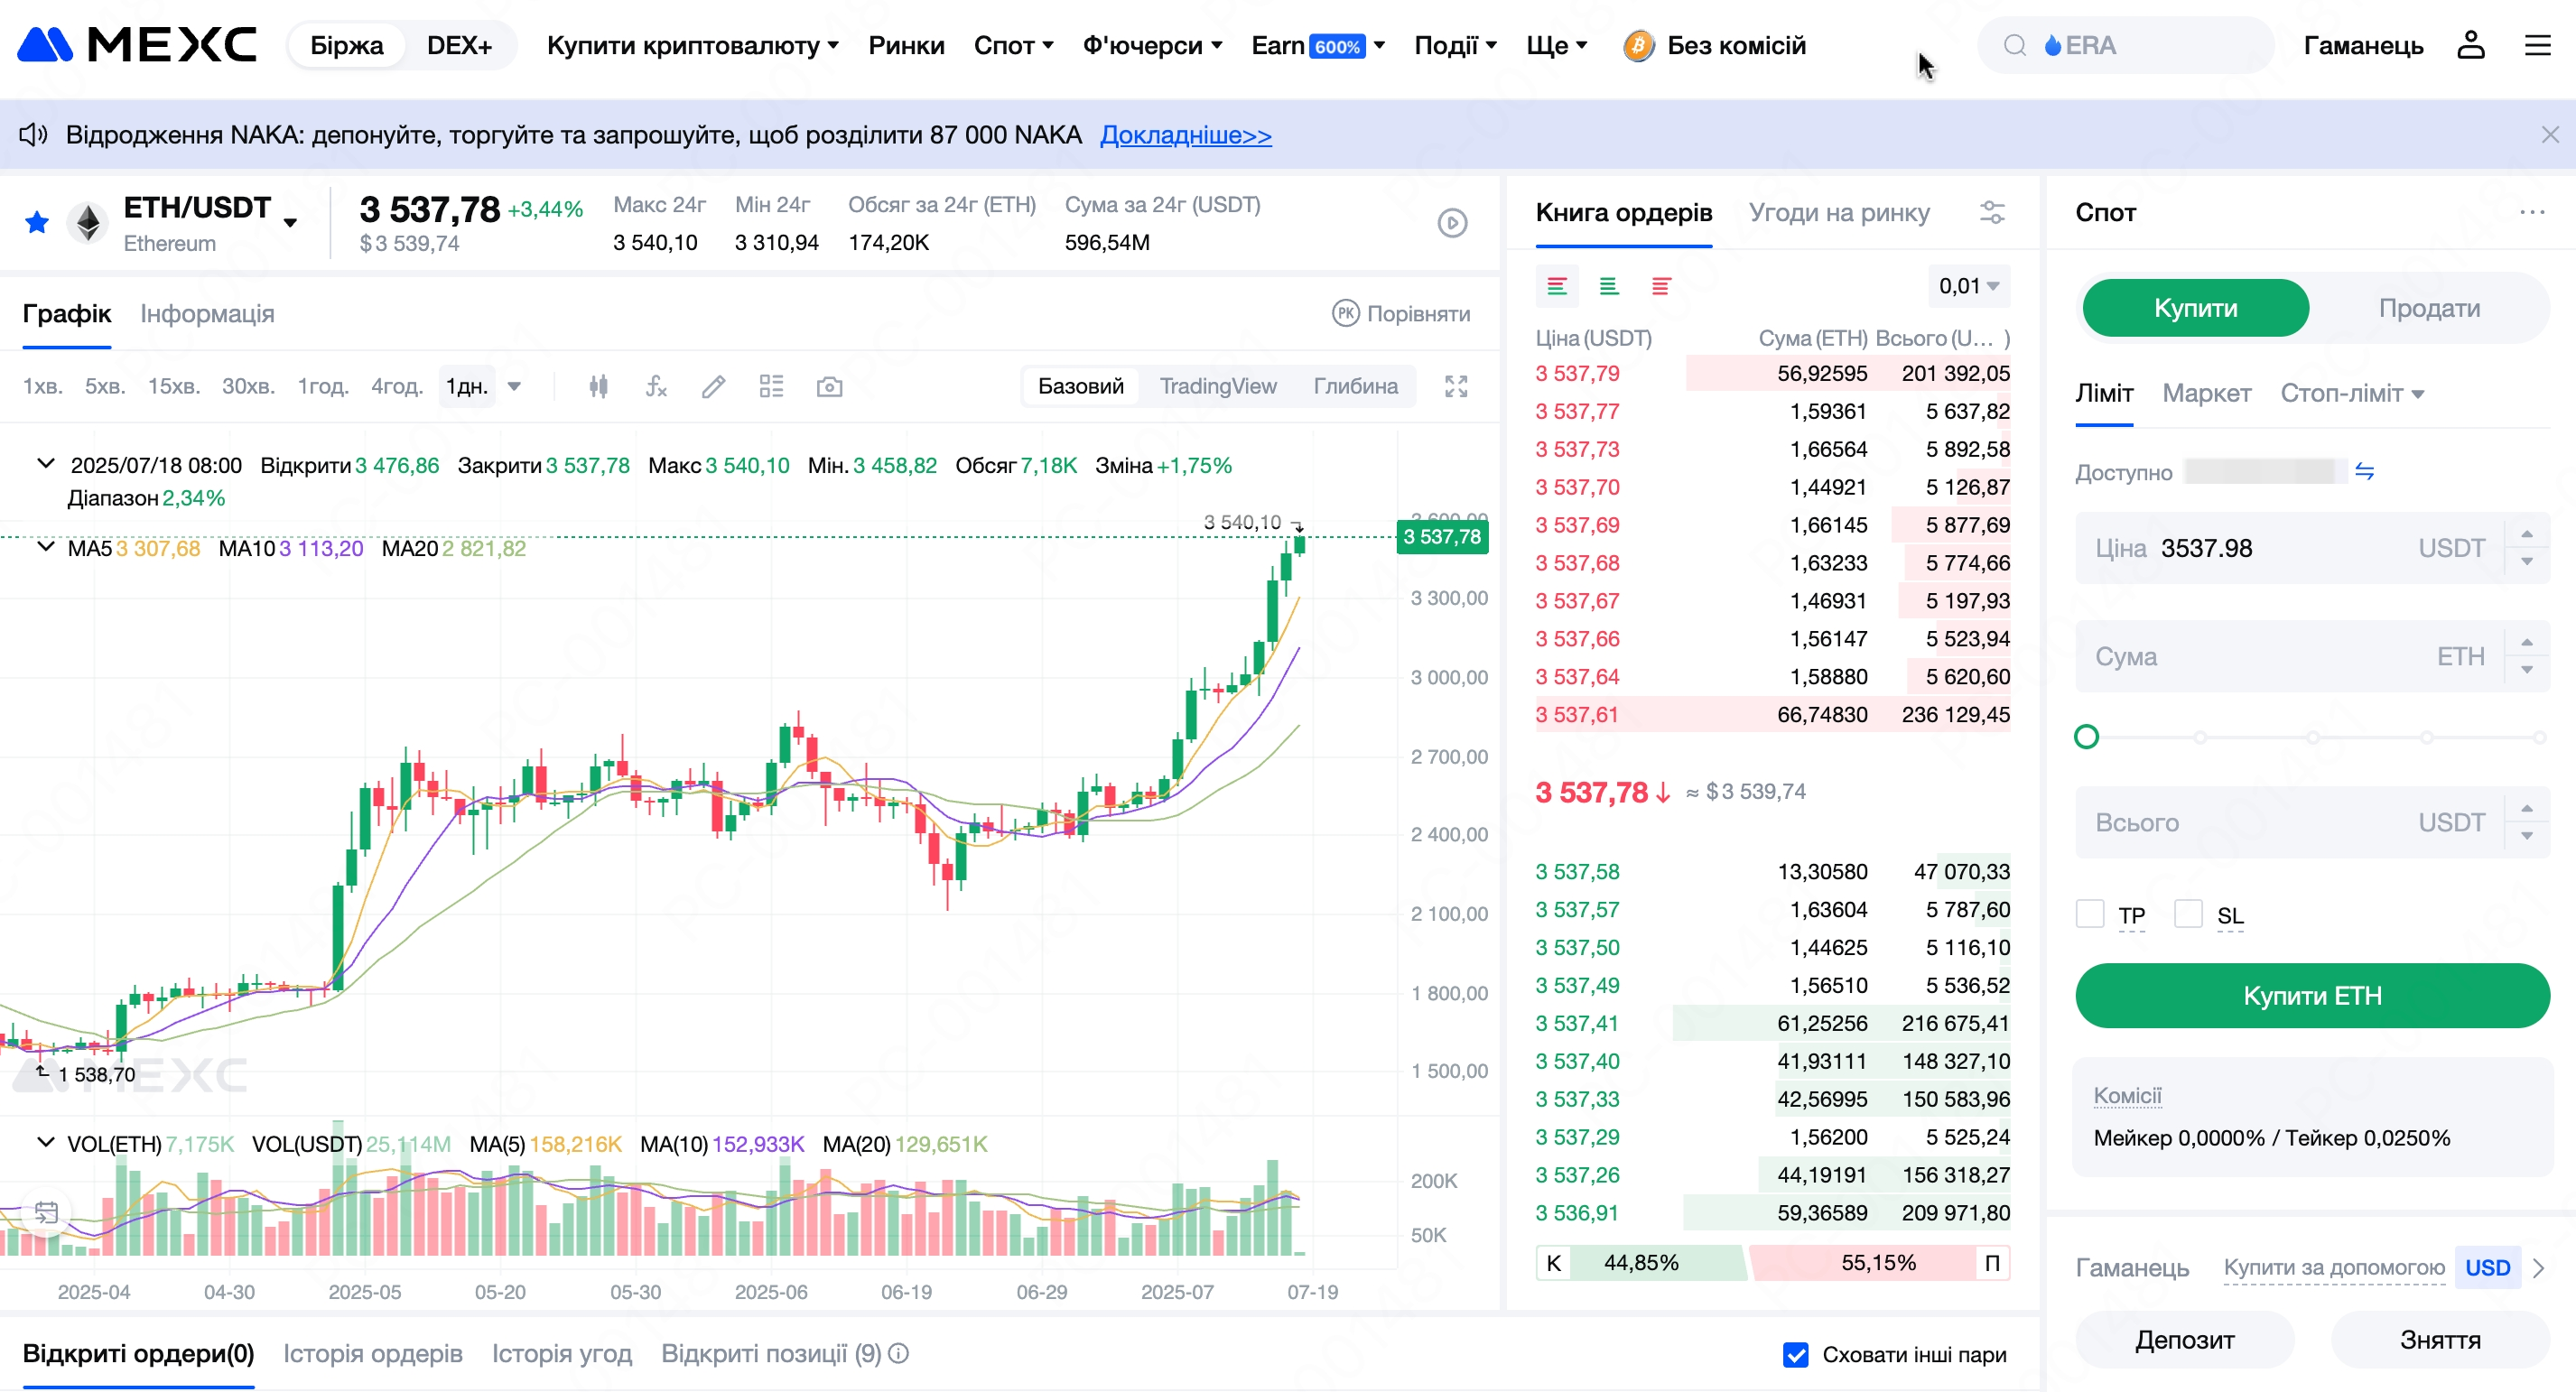Image resolution: width=2576 pixels, height=1392 pixels.
Task: Collapse the VOL indicator row chevron
Action: (x=46, y=1142)
